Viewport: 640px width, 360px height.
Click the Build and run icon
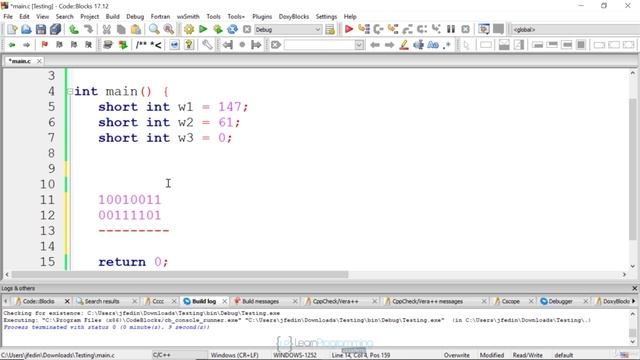218,29
